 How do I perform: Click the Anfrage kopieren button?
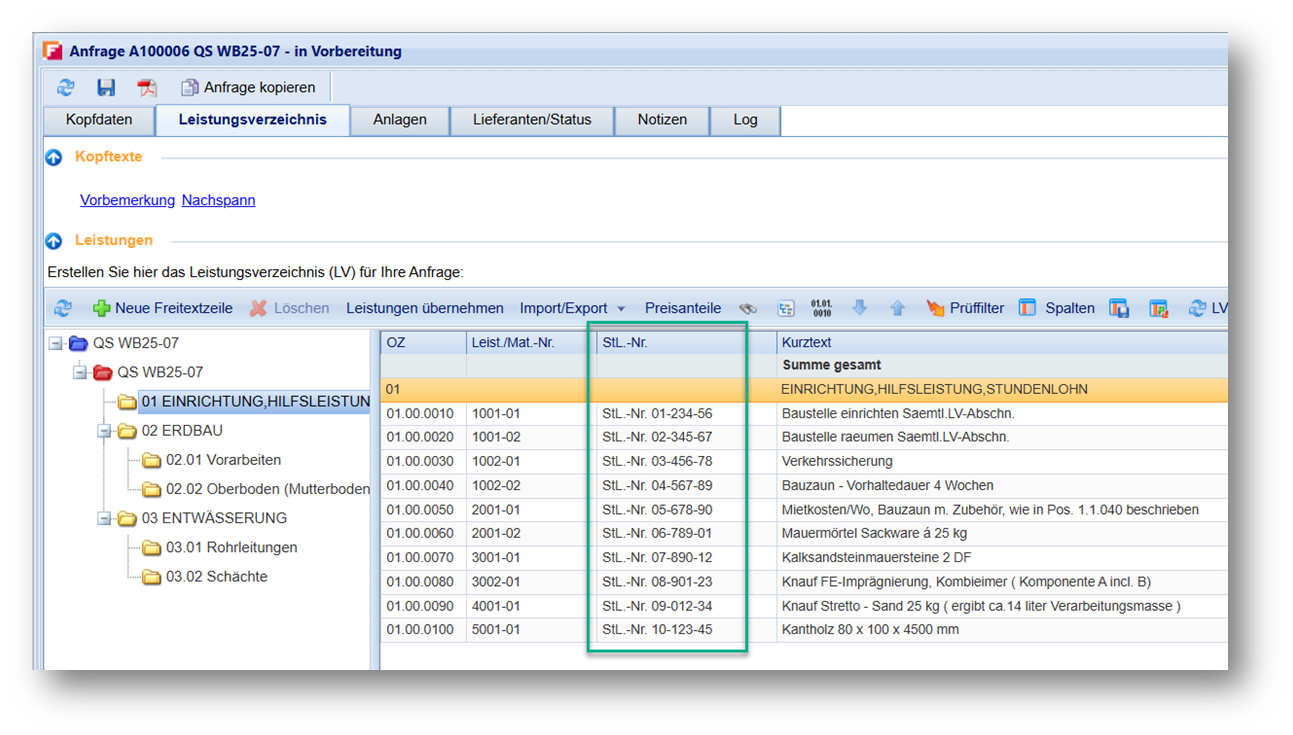249,88
